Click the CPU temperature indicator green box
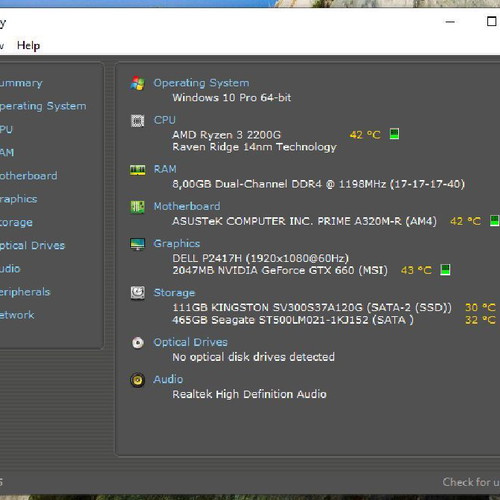This screenshot has width=500, height=500. (x=394, y=134)
